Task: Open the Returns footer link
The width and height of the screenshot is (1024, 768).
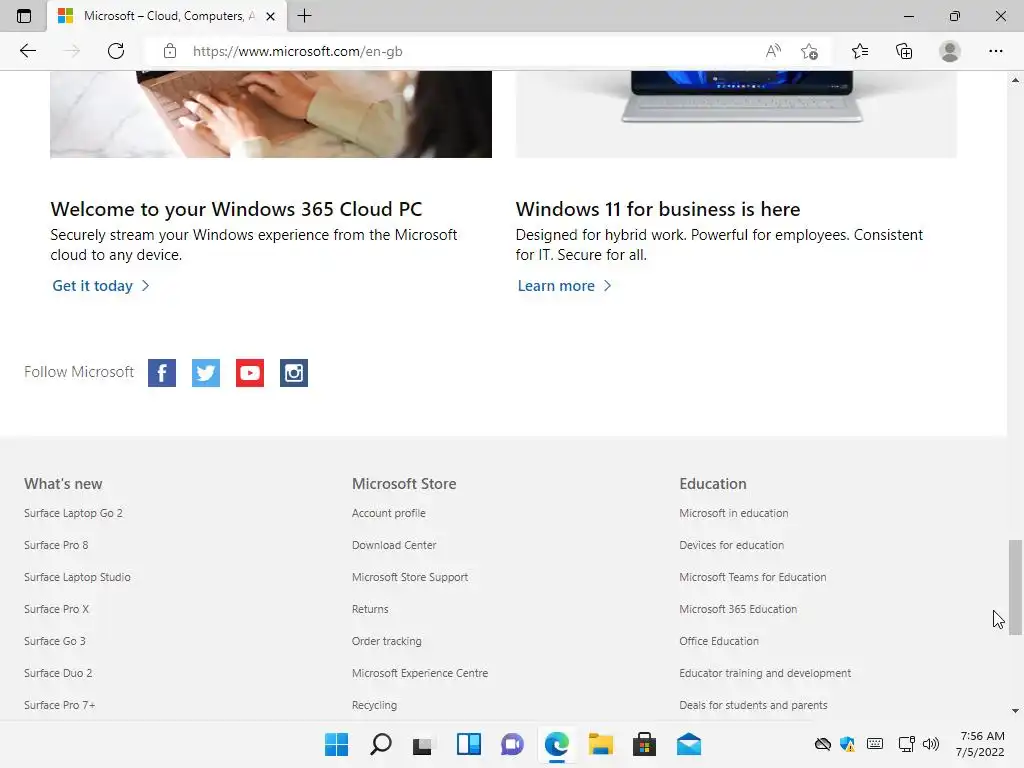Action: (x=370, y=609)
